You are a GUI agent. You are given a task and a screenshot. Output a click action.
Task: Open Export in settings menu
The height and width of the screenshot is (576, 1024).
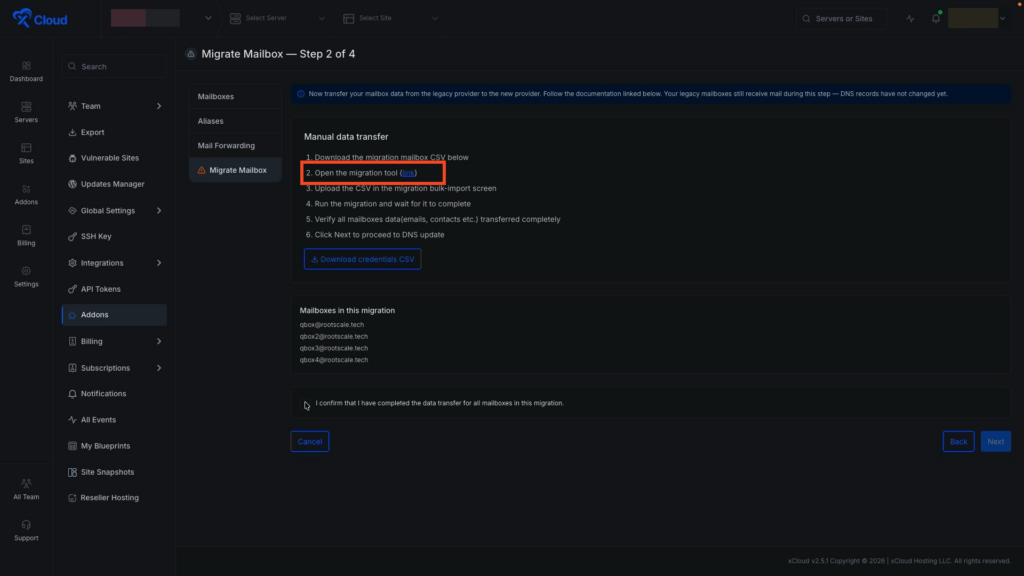114,132
